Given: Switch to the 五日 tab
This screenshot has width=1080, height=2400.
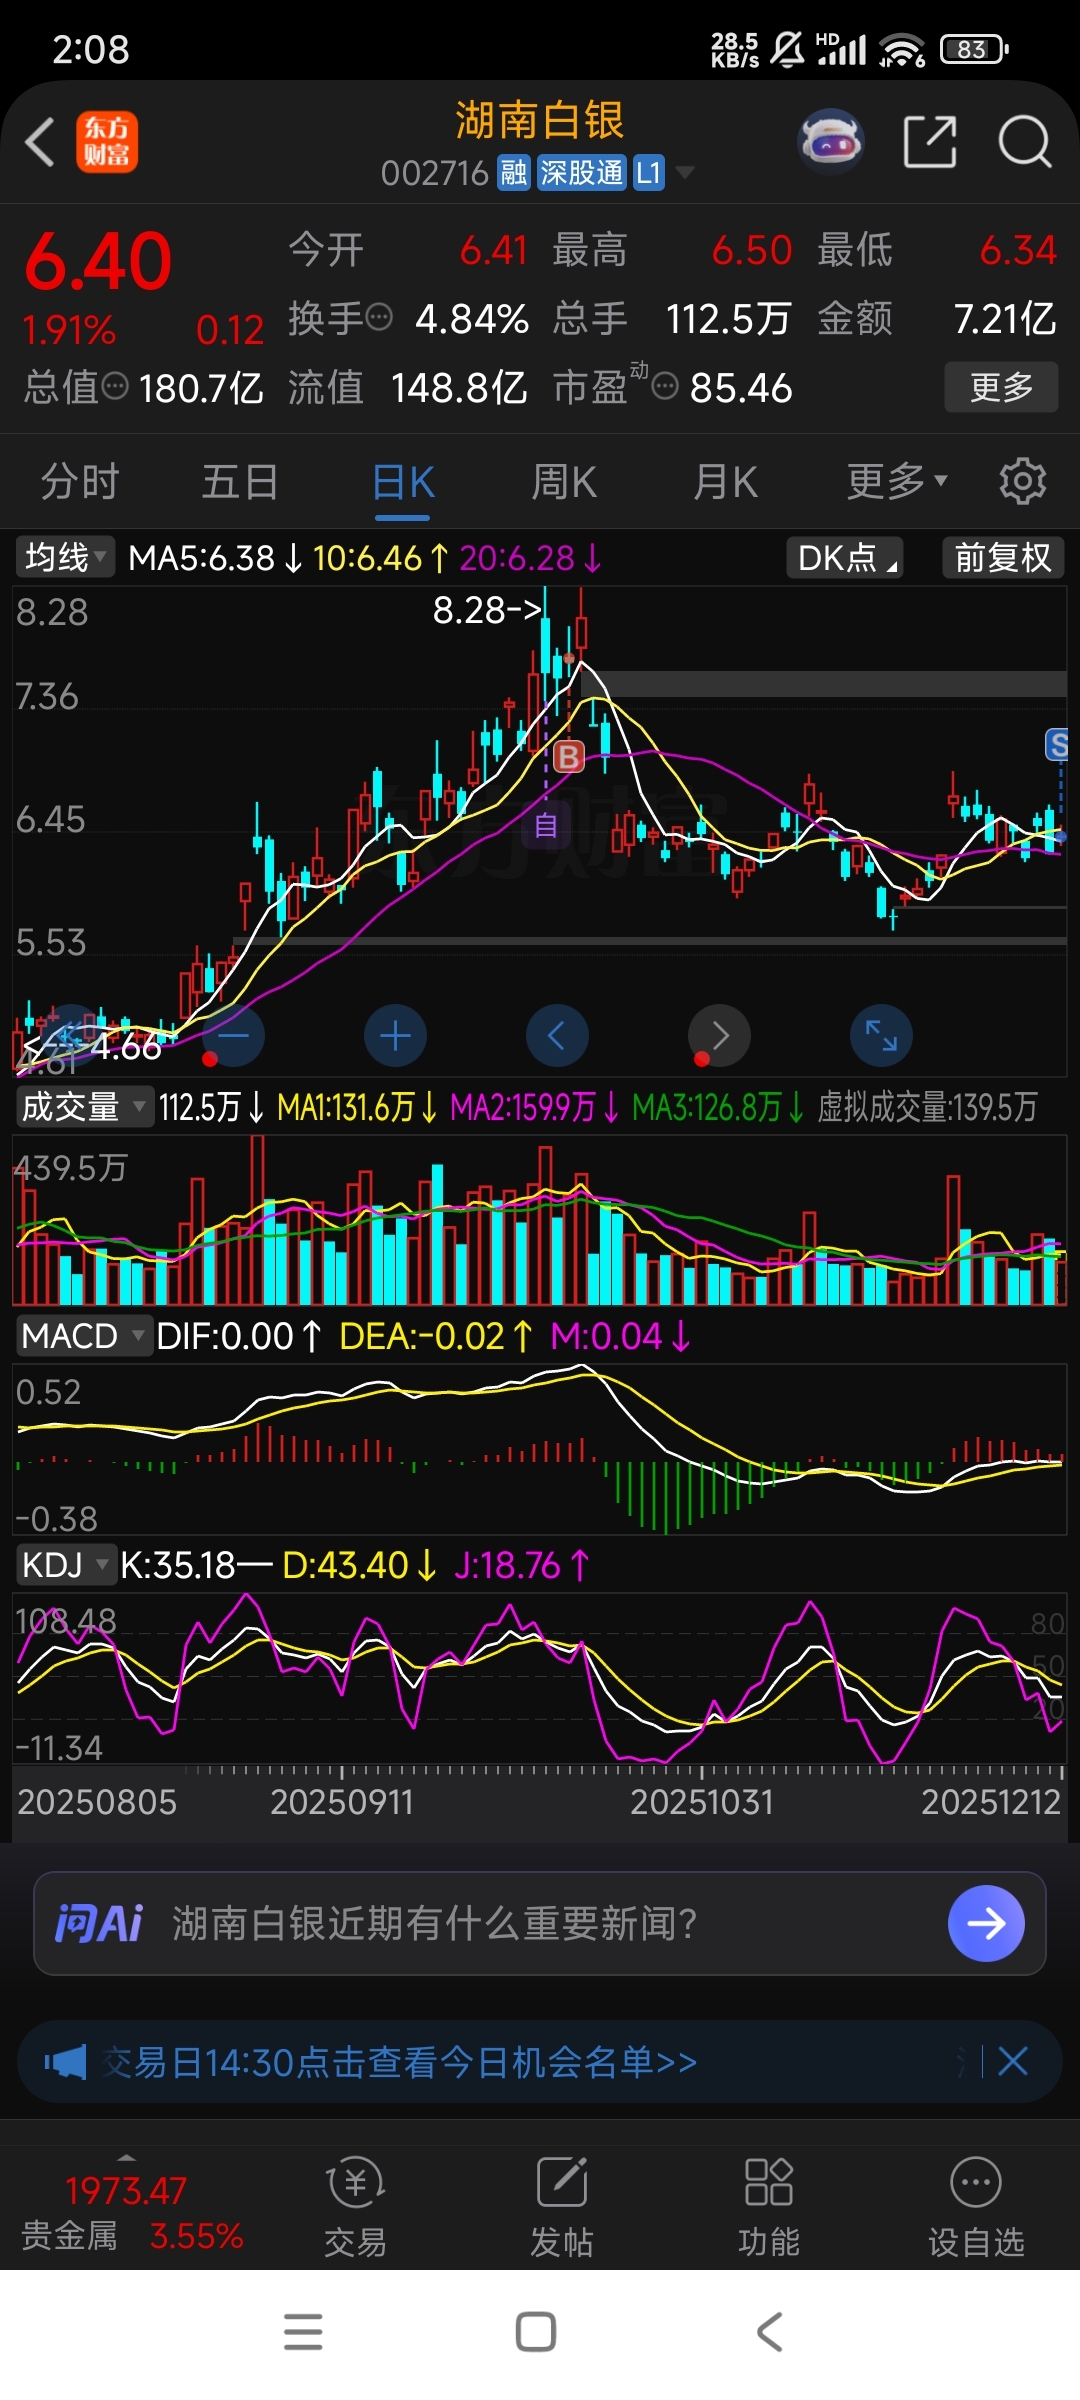Looking at the screenshot, I should coord(240,482).
